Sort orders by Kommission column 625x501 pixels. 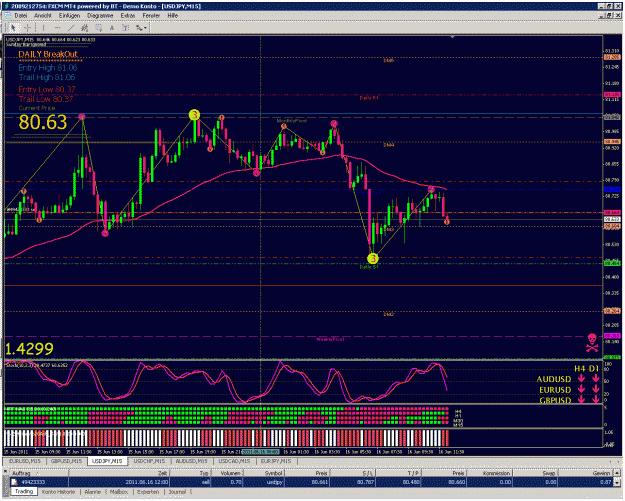pos(490,473)
